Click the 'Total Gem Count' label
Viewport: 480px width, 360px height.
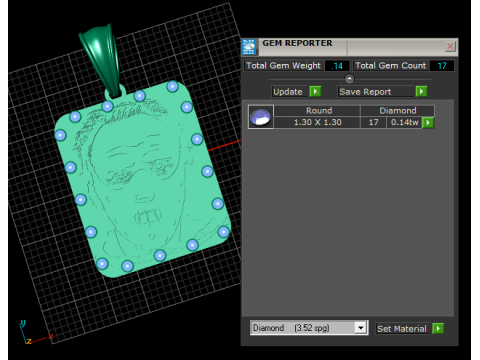(x=390, y=66)
